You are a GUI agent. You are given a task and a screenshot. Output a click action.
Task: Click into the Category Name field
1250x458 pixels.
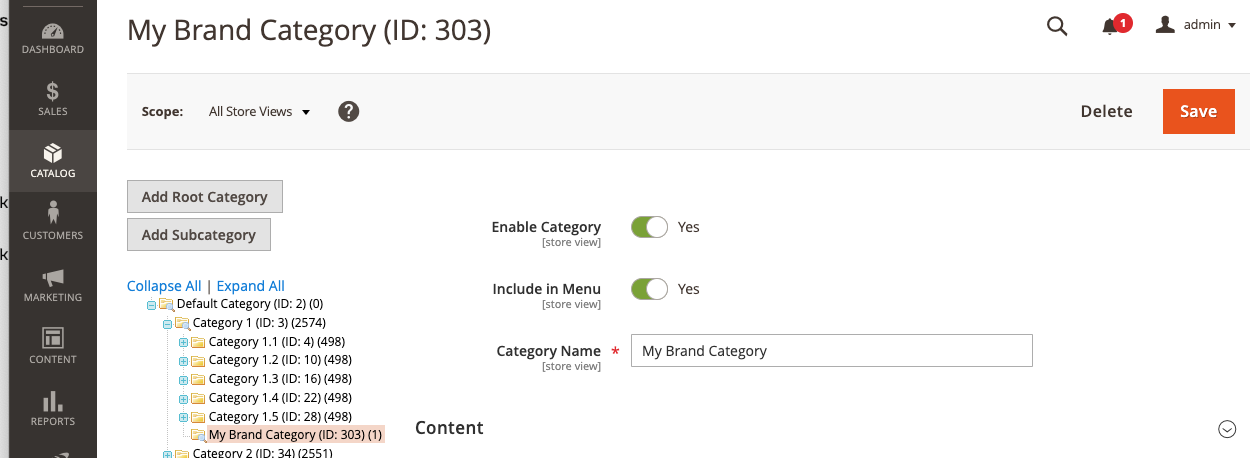[831, 351]
